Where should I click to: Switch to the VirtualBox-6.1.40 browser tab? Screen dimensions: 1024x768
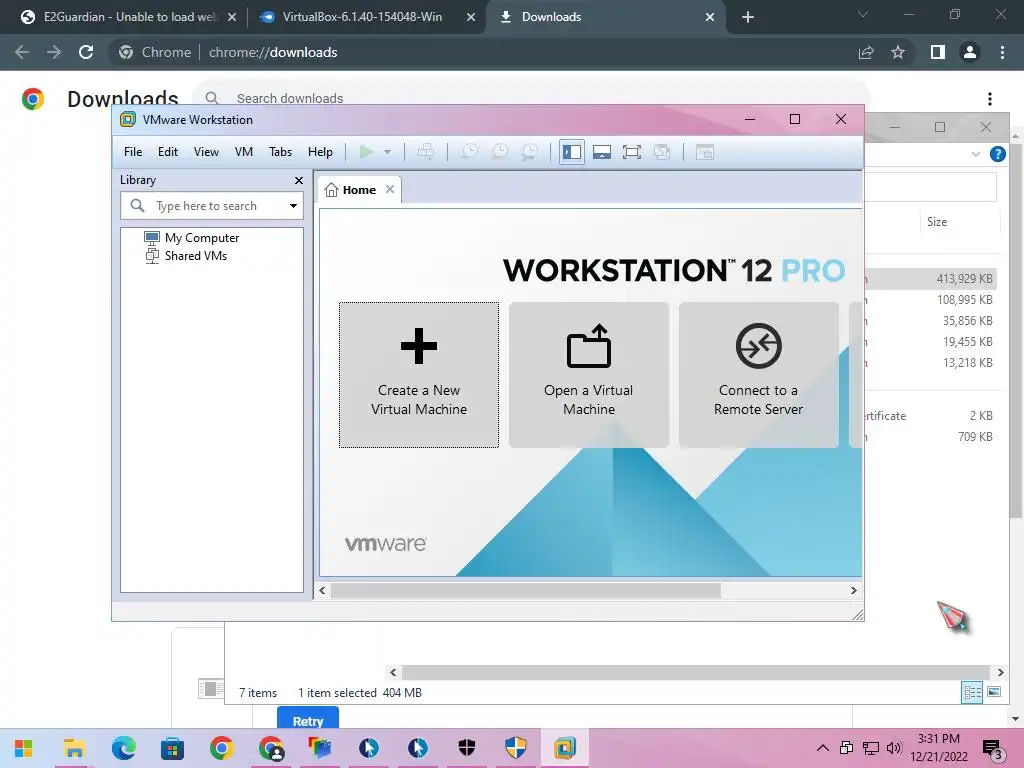pos(361,17)
